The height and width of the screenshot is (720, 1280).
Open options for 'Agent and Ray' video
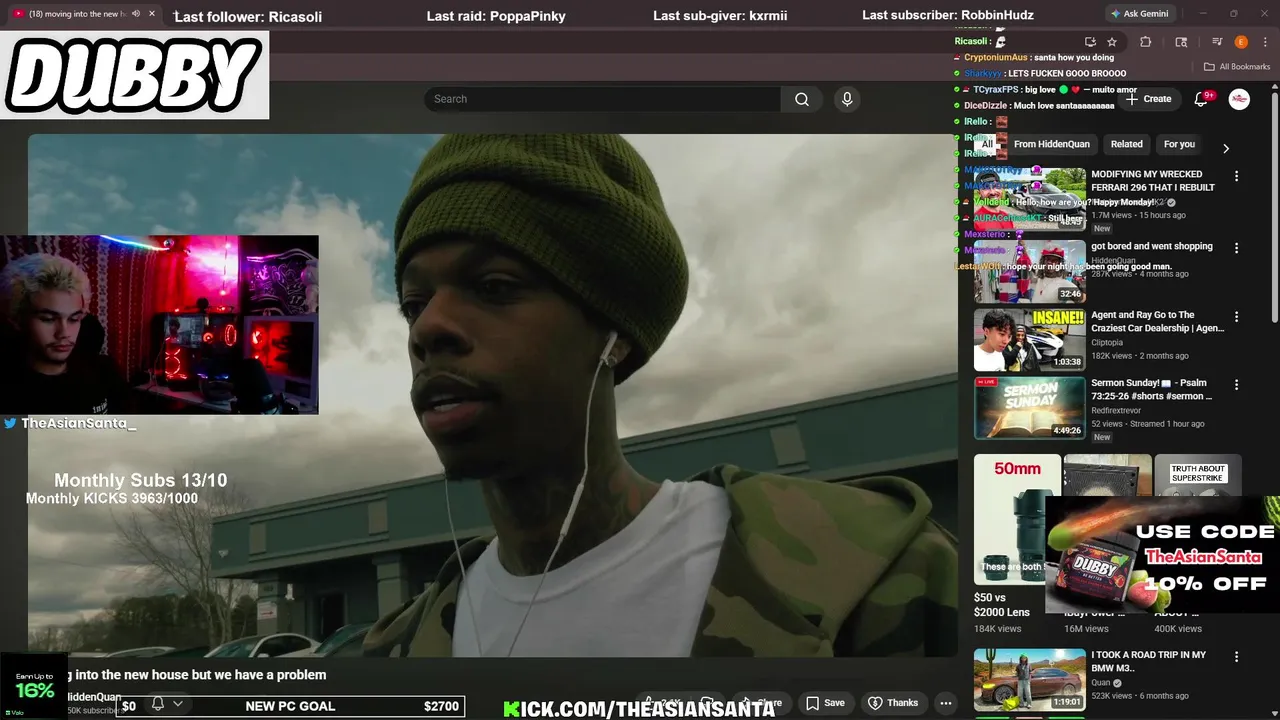pos(1236,317)
